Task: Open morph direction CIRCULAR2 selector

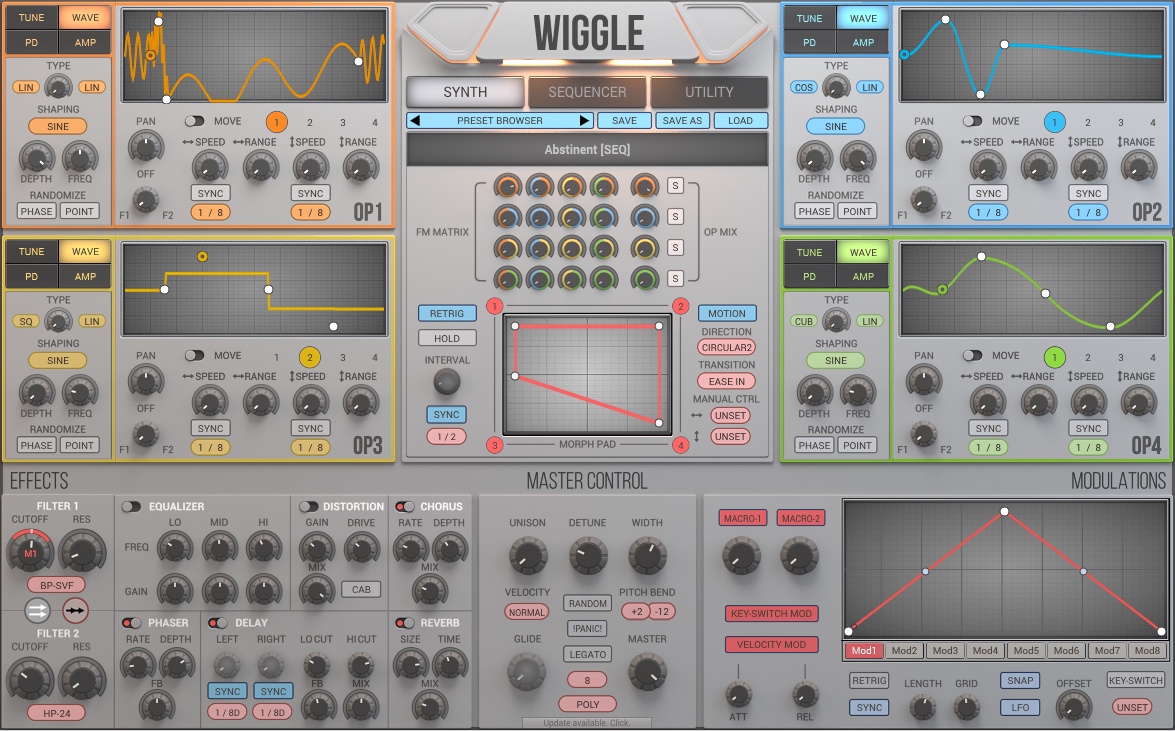Action: 726,348
